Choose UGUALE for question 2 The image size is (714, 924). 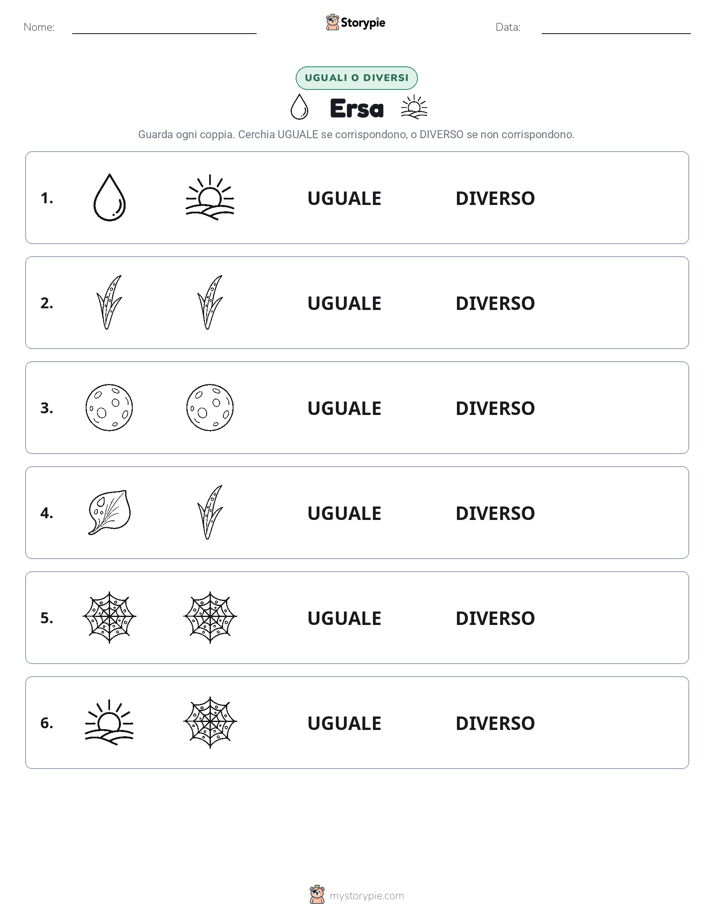pyautogui.click(x=344, y=303)
